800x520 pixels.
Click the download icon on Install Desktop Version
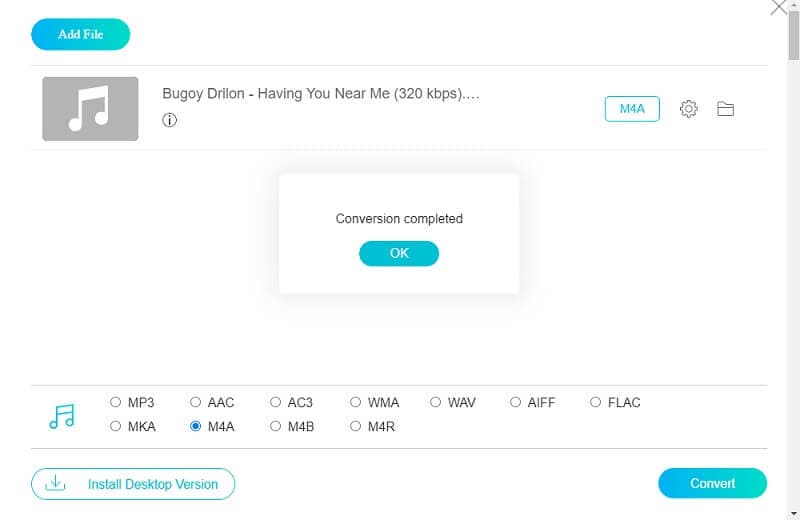tap(57, 484)
